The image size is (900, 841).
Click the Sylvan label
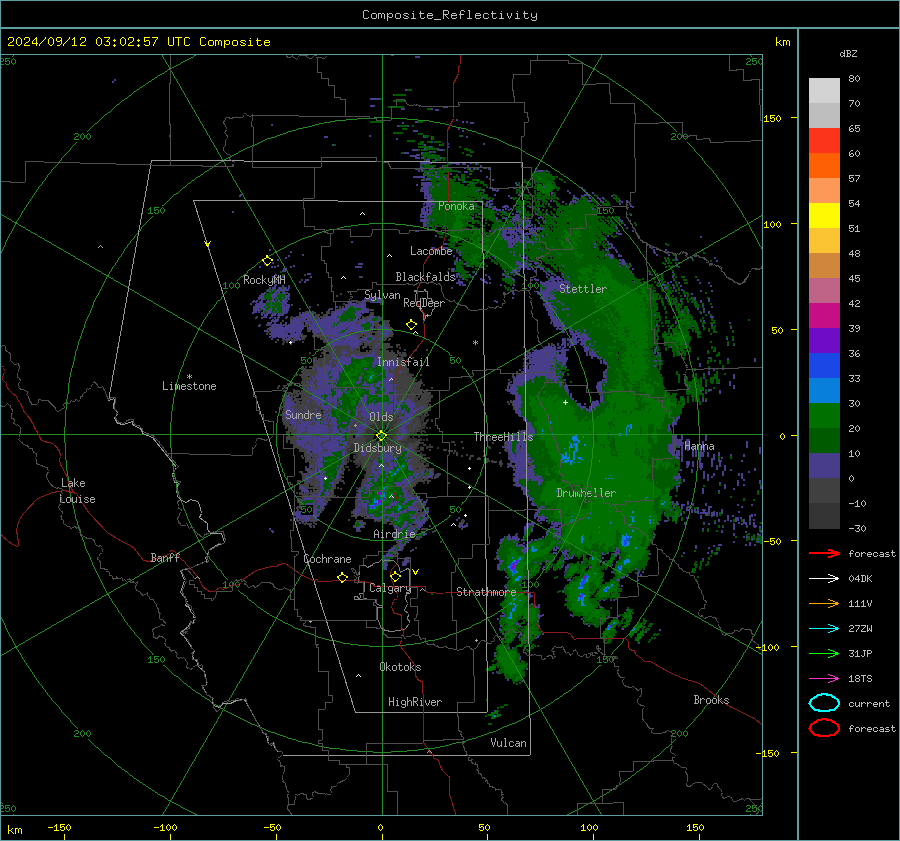[x=382, y=295]
